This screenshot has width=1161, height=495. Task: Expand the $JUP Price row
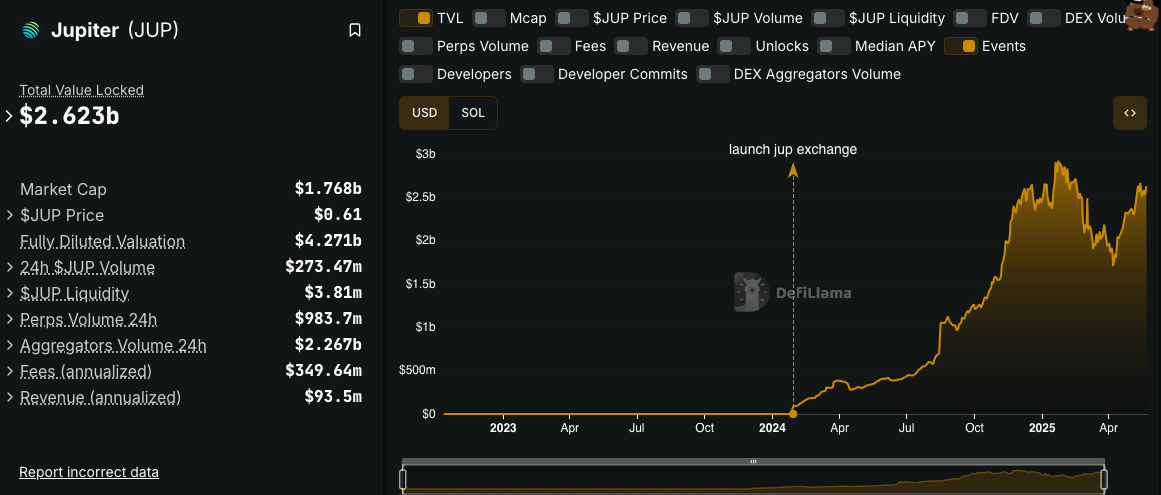pyautogui.click(x=9, y=215)
